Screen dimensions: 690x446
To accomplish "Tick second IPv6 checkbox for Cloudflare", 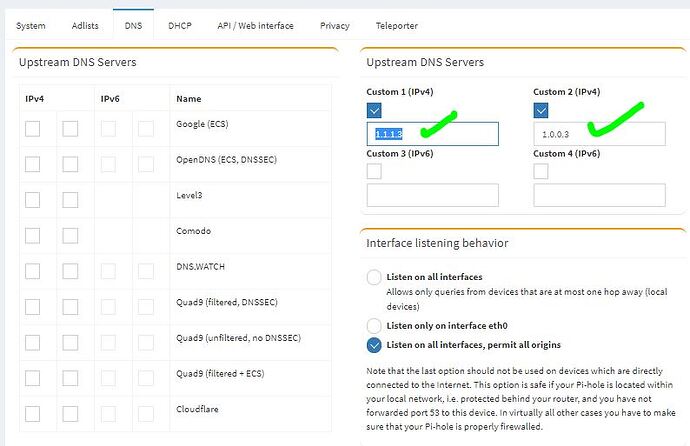I will (146, 414).
